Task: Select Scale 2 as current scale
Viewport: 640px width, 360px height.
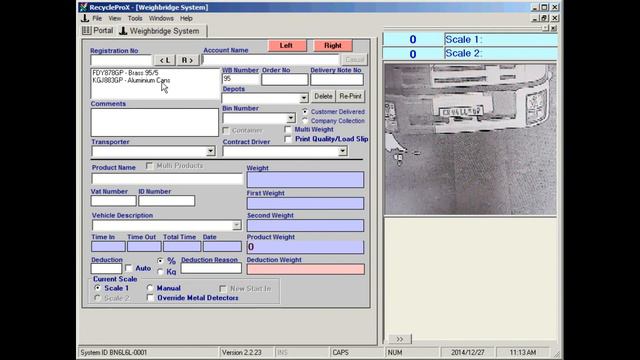Action: tap(98, 298)
